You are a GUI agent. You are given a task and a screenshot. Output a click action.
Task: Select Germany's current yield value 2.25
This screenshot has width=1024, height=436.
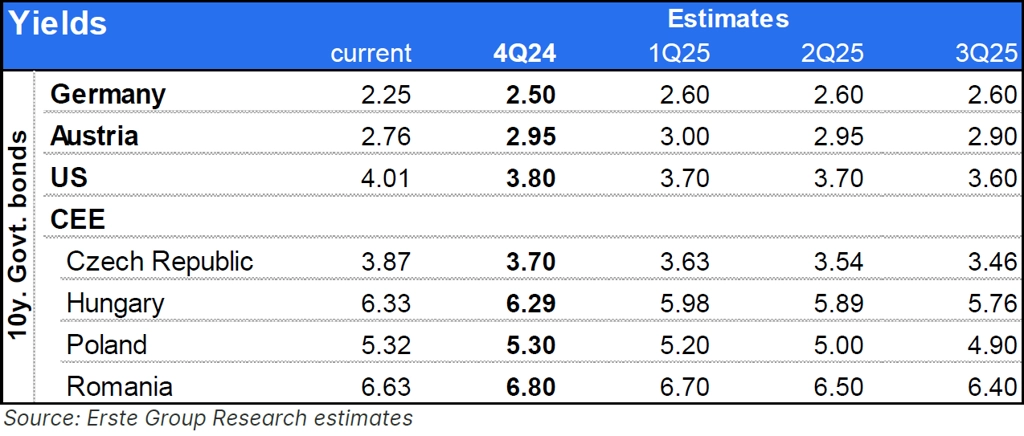pos(385,95)
